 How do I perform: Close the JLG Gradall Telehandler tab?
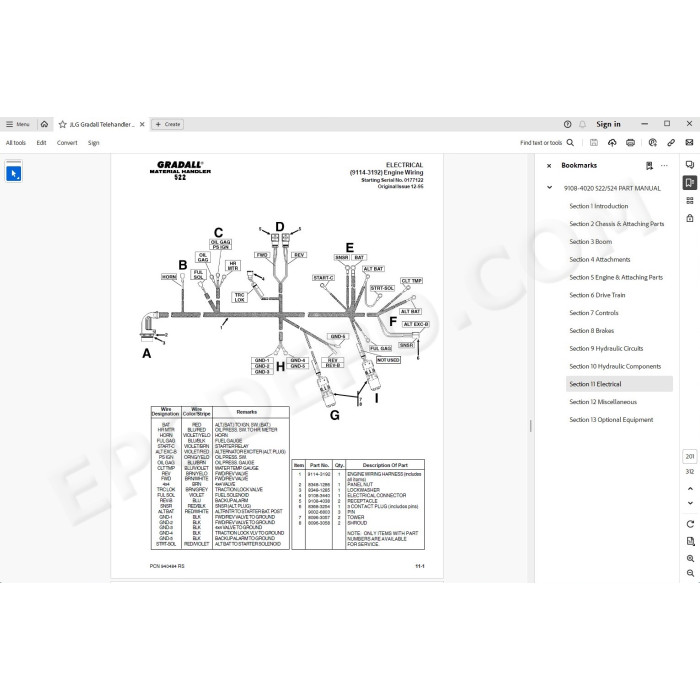click(x=142, y=125)
